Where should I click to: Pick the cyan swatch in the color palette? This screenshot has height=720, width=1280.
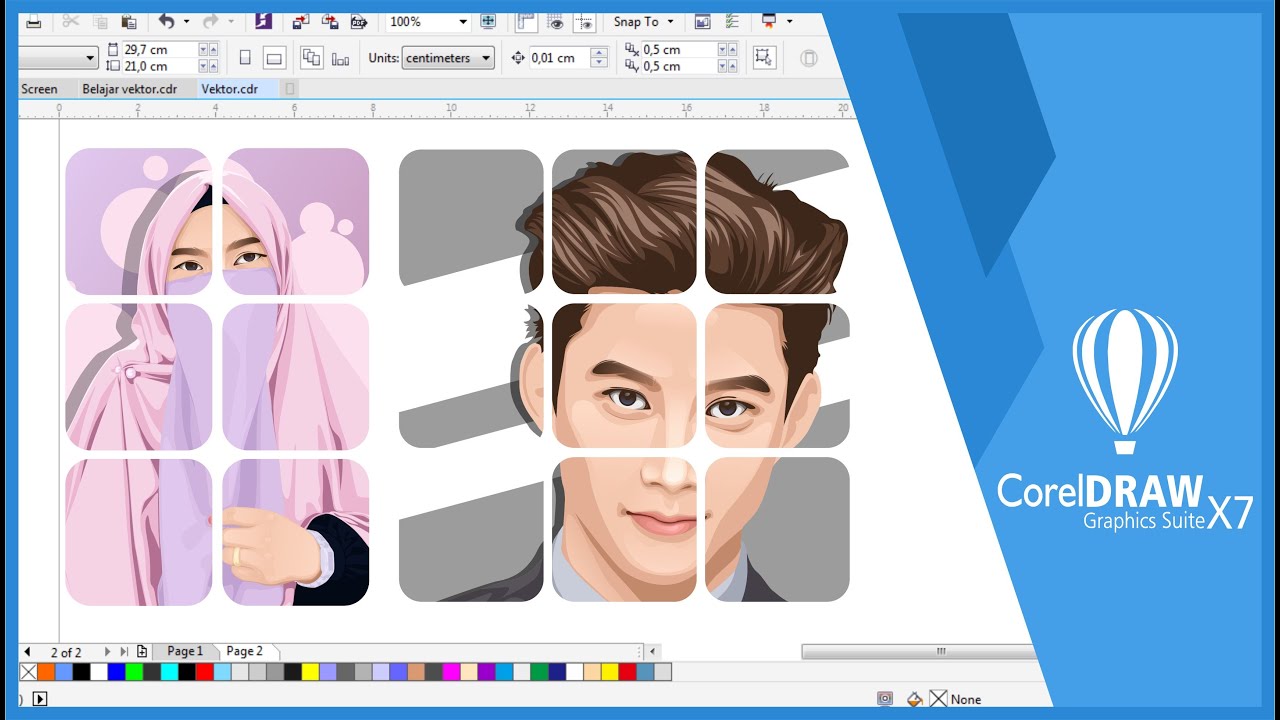coord(169,672)
